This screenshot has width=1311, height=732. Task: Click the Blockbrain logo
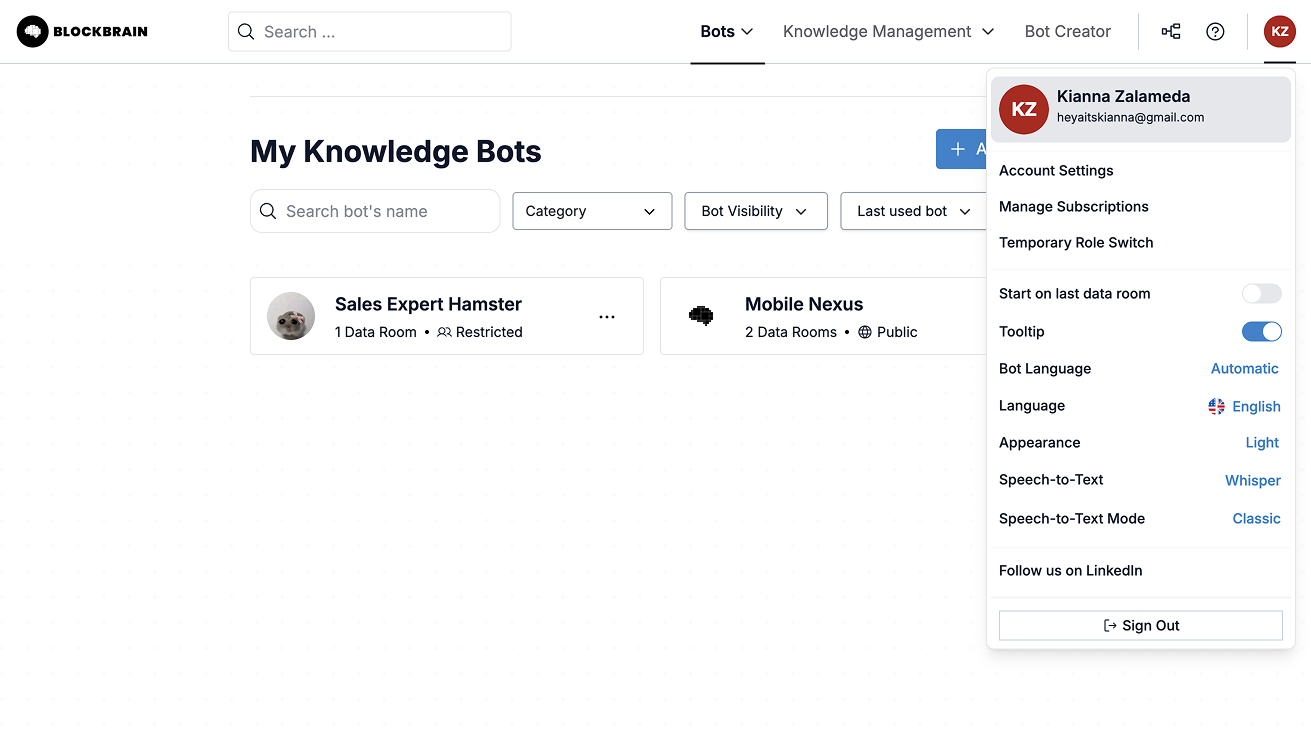point(82,32)
